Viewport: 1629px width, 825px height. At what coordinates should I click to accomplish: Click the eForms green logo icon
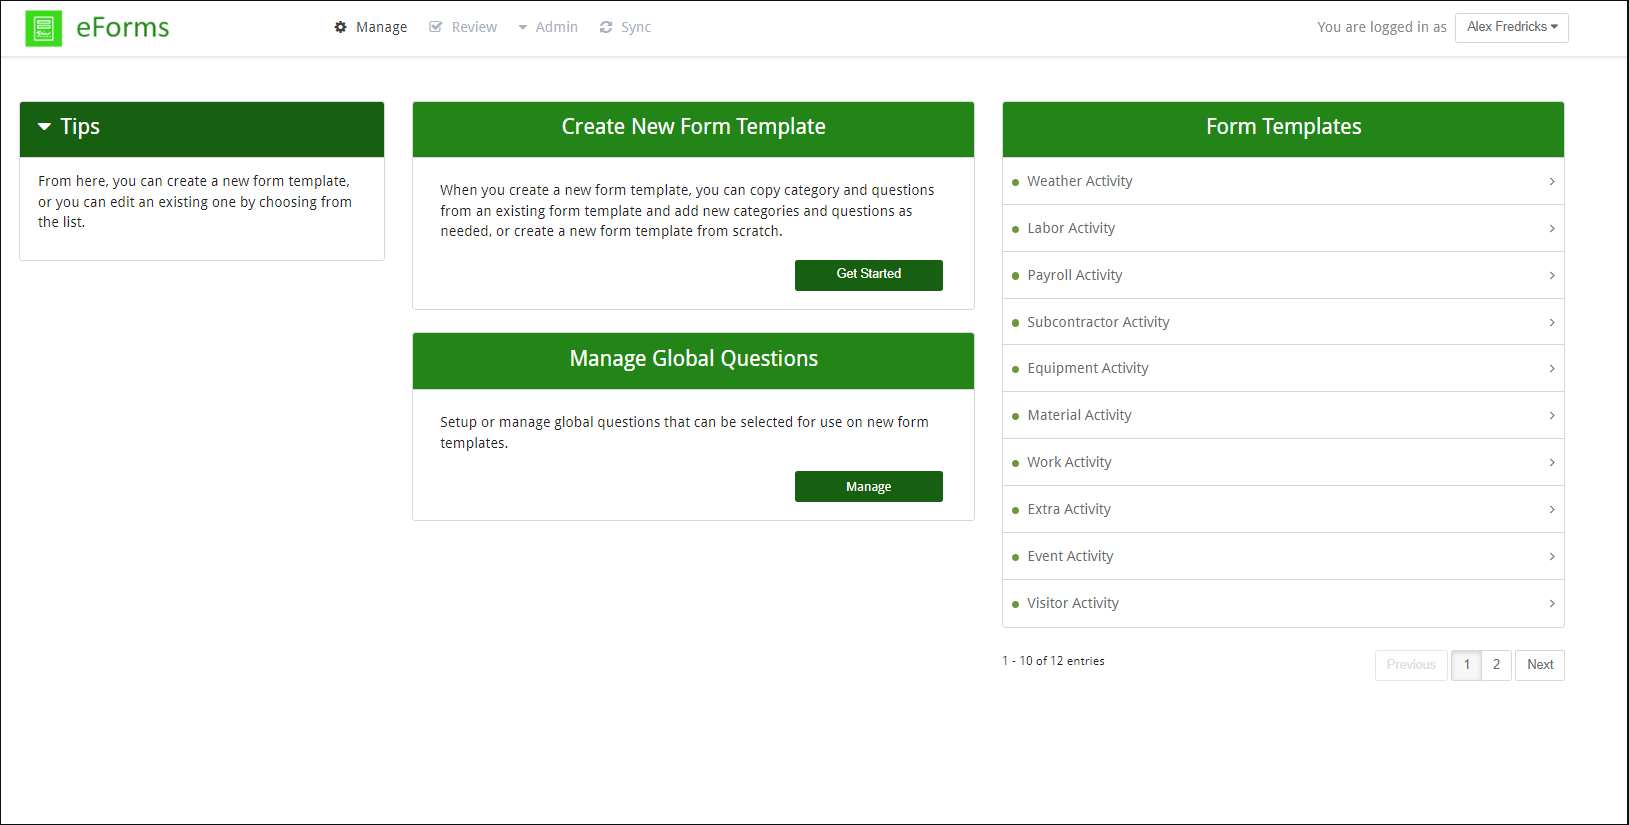click(43, 28)
